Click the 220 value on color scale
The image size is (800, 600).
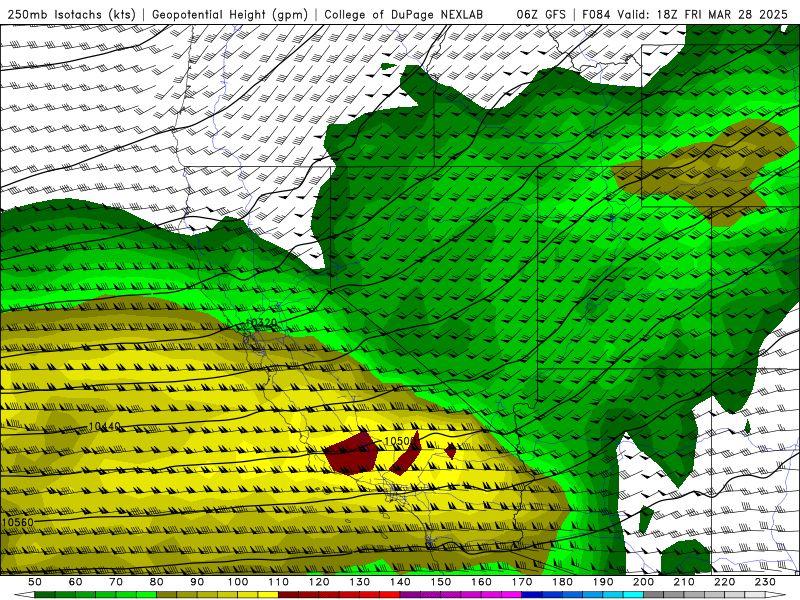[724, 582]
